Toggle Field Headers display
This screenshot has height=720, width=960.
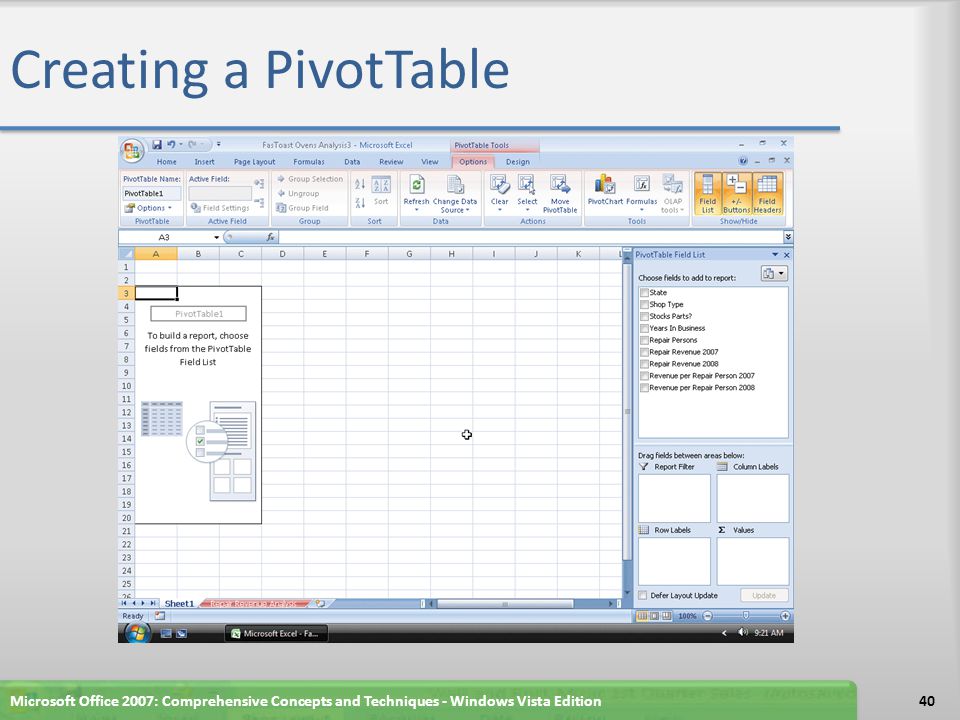[x=767, y=193]
